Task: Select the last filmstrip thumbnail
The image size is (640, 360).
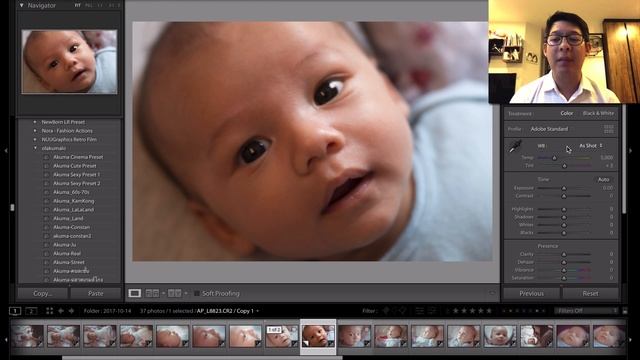Action: (609, 336)
